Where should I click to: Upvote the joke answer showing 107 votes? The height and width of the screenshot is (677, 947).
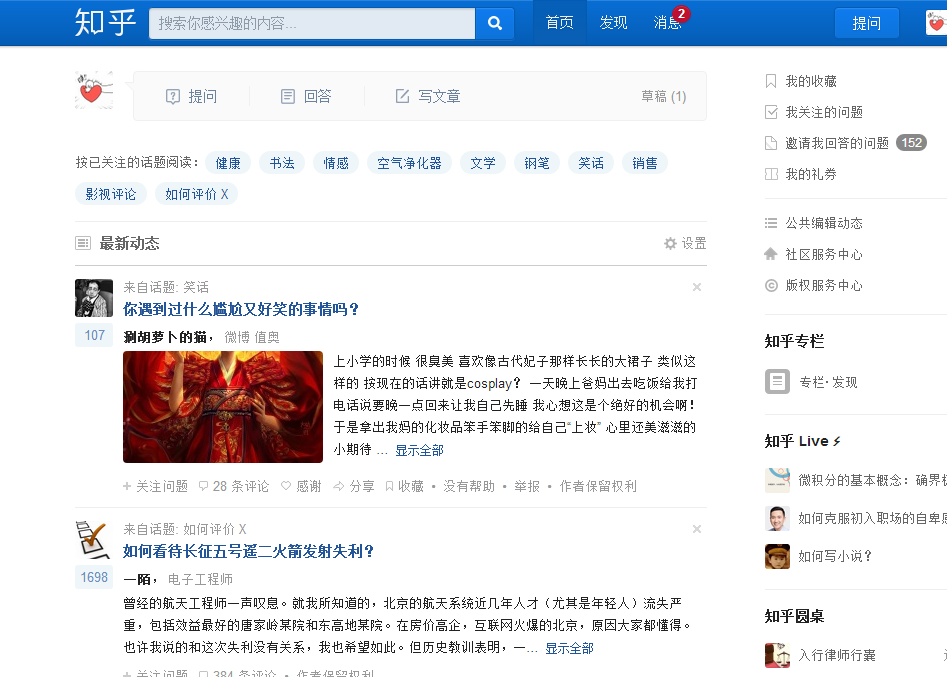point(93,335)
